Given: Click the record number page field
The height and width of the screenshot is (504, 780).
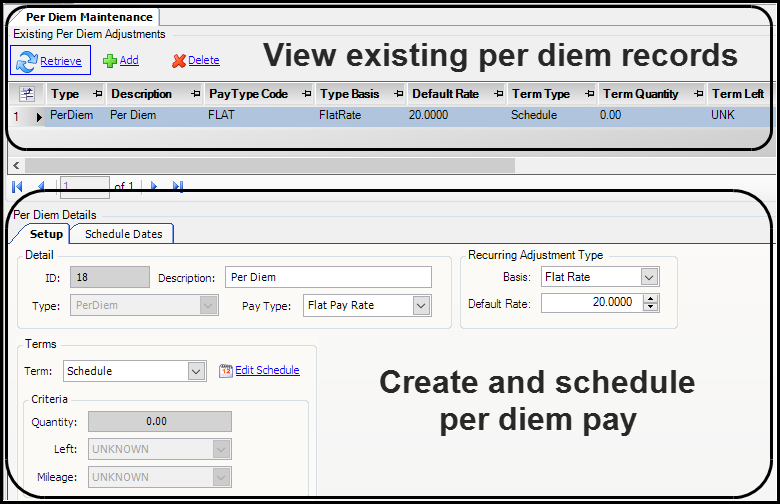Looking at the screenshot, I should [x=85, y=187].
